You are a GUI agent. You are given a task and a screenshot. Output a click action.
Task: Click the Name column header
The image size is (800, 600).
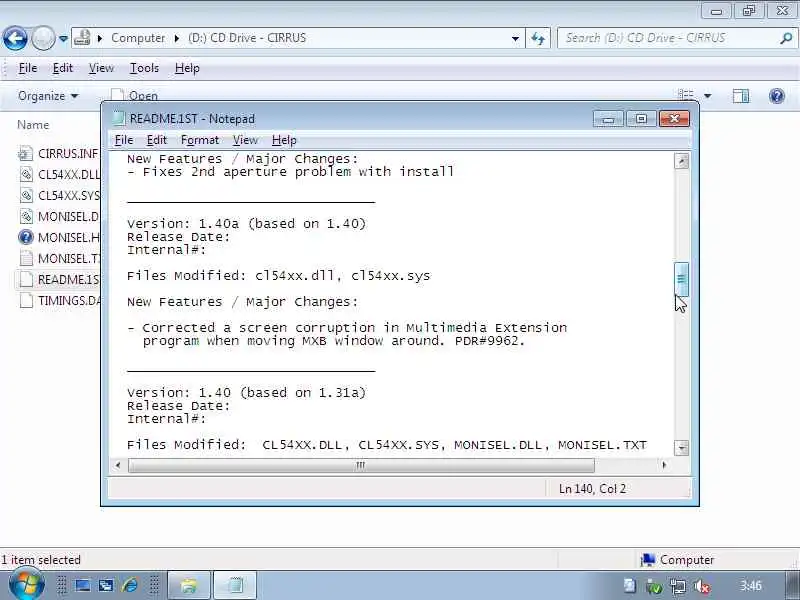coord(33,125)
